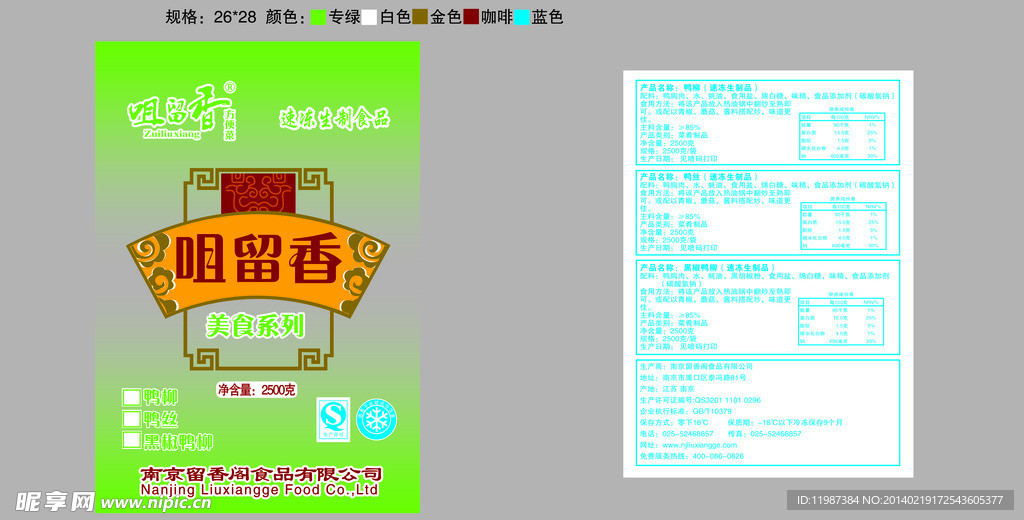
Task: Select the 速冻生制食品 script text
Action: [x=335, y=118]
